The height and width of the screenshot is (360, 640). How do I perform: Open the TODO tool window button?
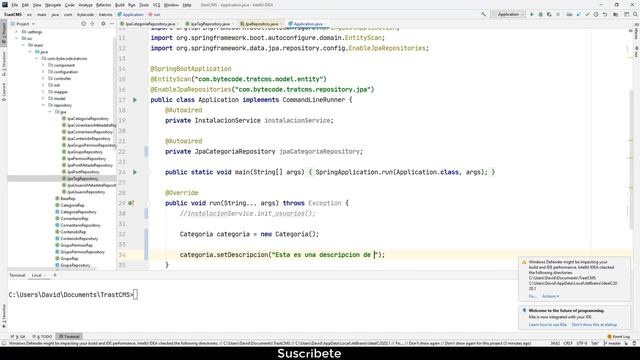click(x=42, y=336)
